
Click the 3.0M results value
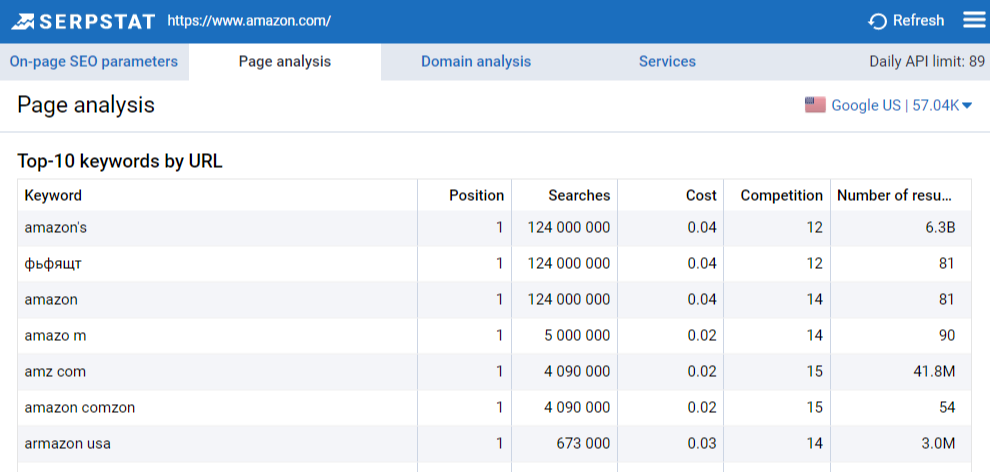[938, 444]
